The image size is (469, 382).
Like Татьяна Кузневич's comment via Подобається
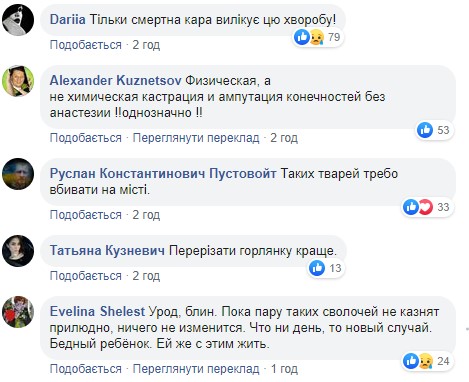click(86, 276)
